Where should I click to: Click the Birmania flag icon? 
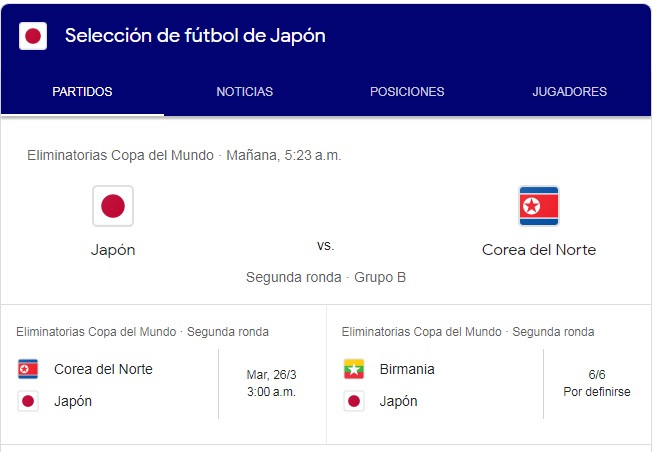point(354,369)
